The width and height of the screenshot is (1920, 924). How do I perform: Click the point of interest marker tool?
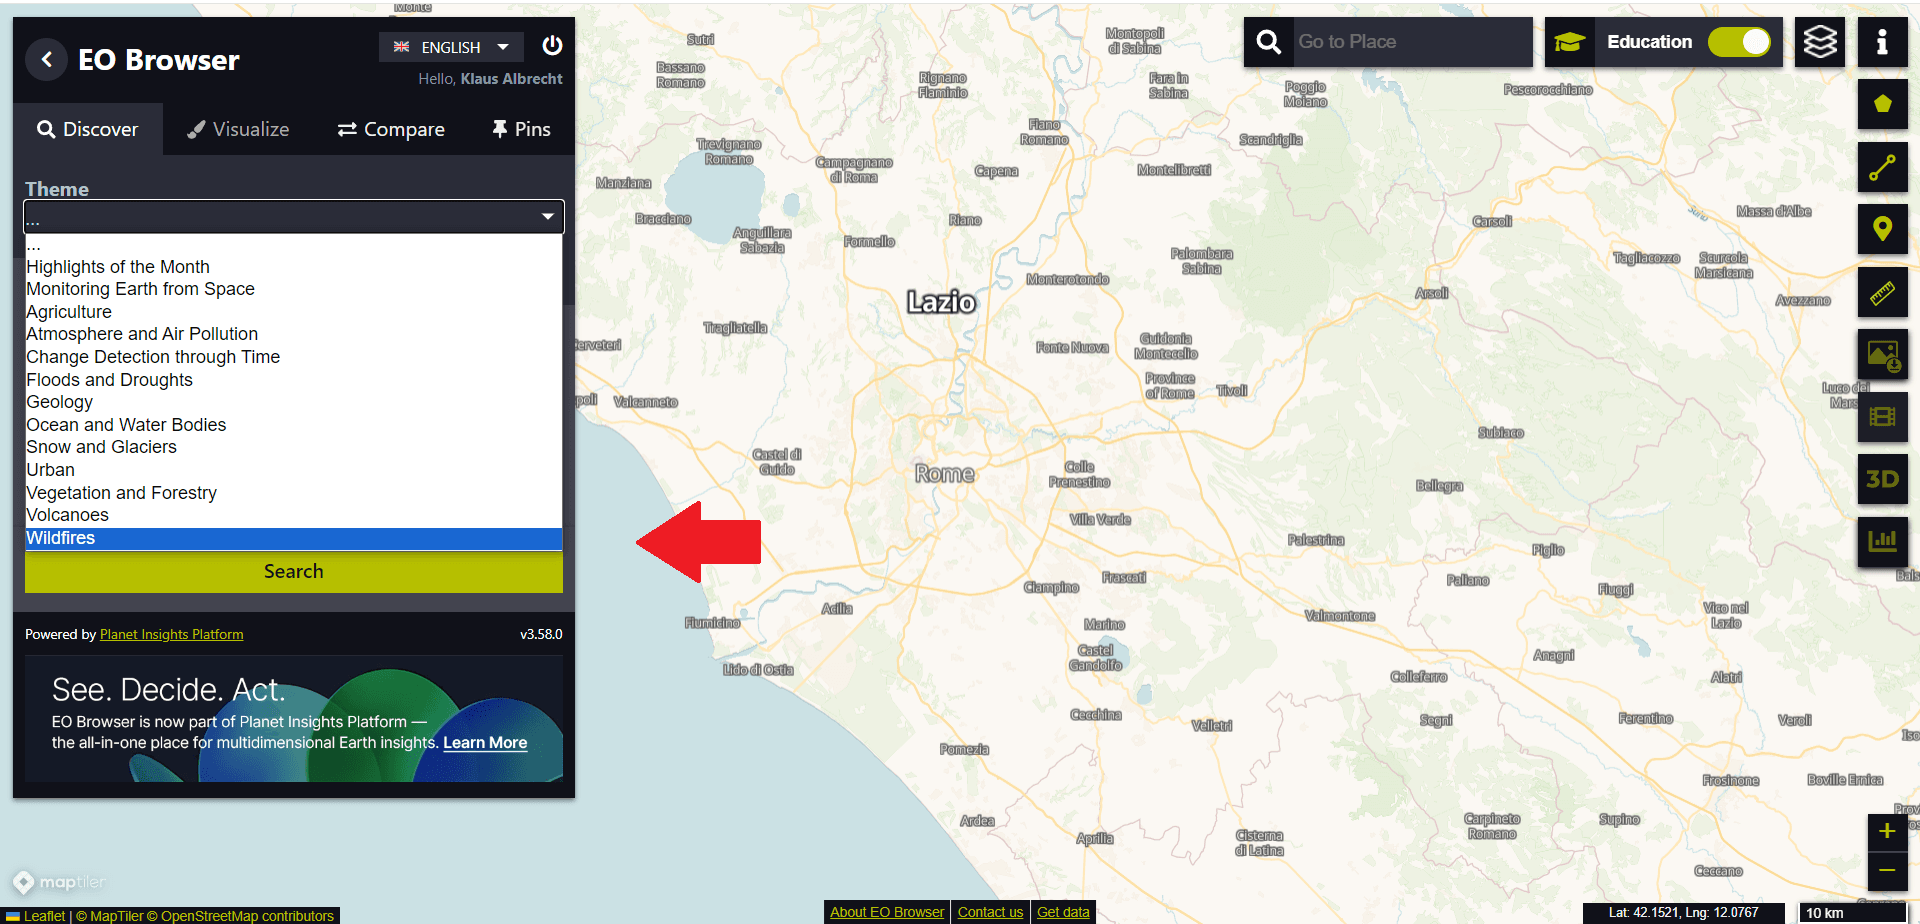1882,229
